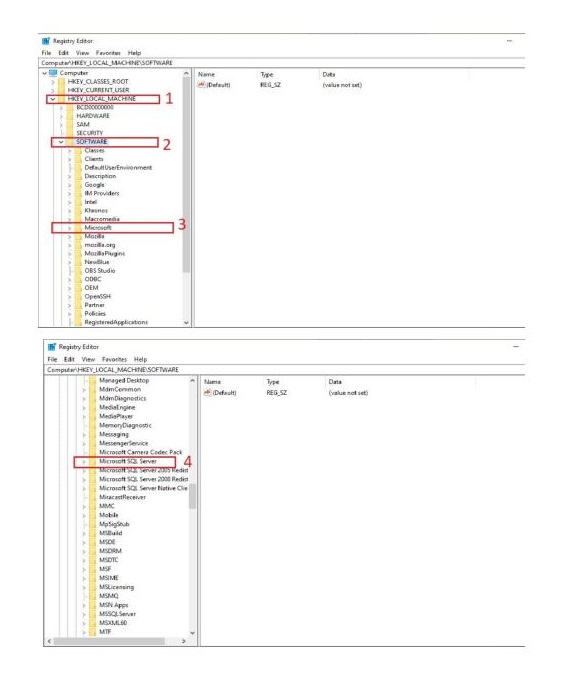
Task: Expand the Microsoft SQL Server key
Action: point(84,462)
